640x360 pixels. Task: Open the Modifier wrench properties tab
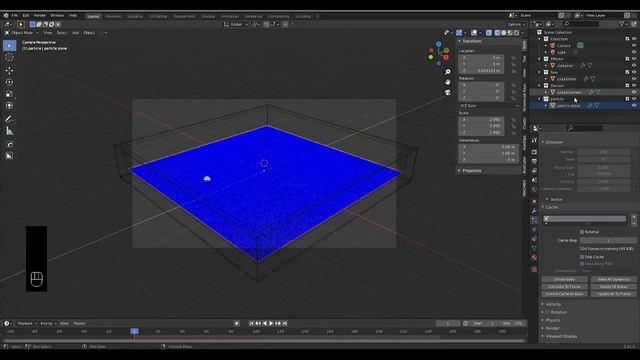click(534, 211)
